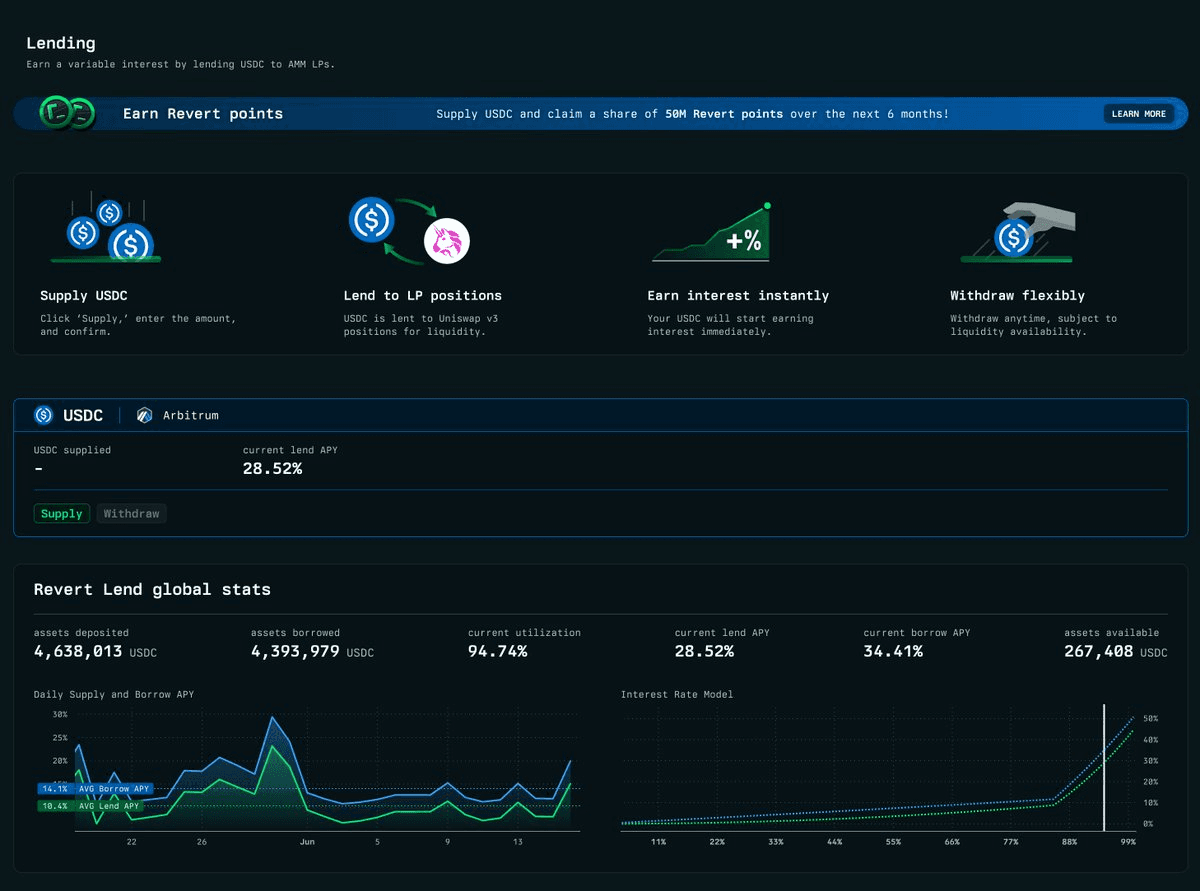Click the USDC to Uniswap swap illustration
The height and width of the screenshot is (891, 1200).
point(409,231)
